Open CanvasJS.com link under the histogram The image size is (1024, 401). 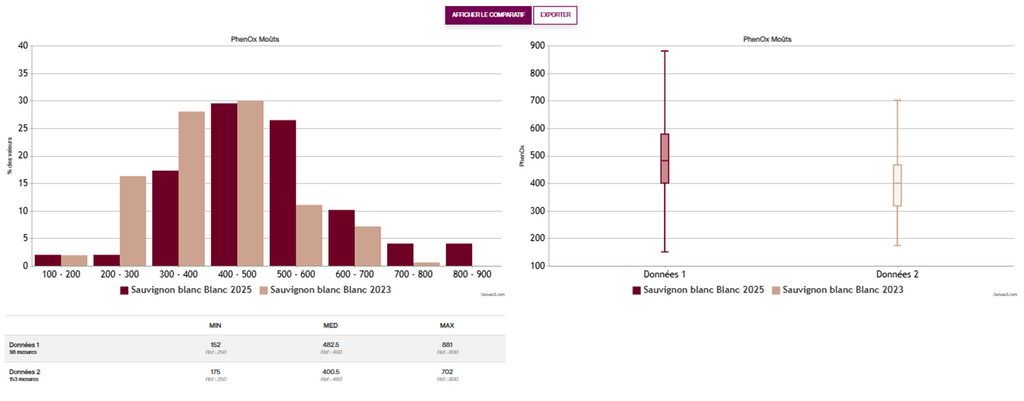coord(494,295)
